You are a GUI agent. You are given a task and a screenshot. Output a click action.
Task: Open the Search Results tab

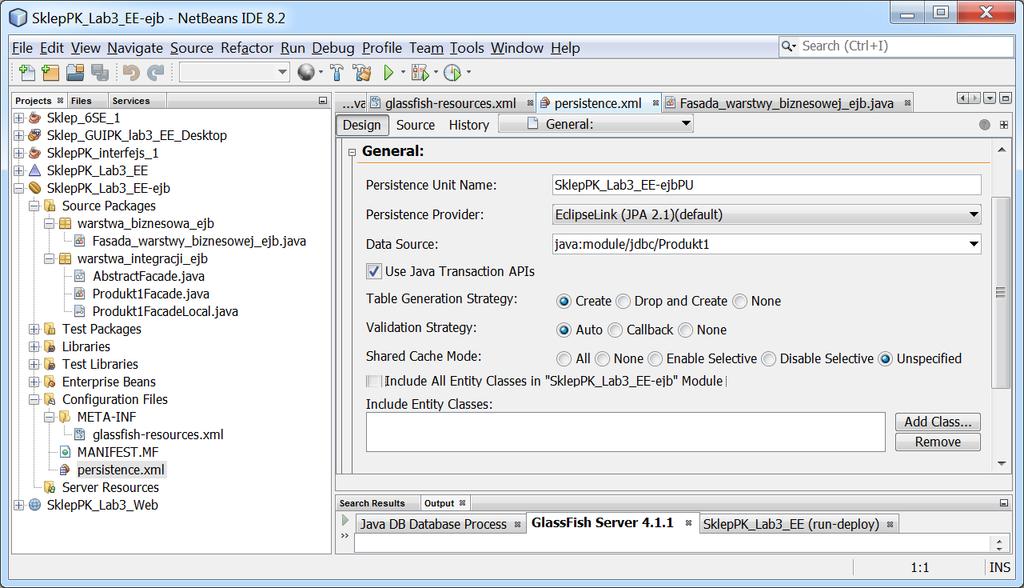[372, 503]
